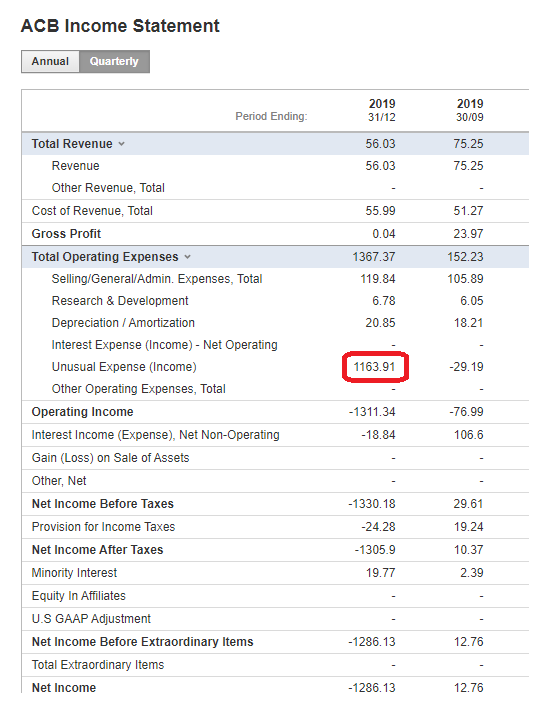Click Cost of Revenue, Total label
Viewport: 560px width, 728px height.
point(92,211)
